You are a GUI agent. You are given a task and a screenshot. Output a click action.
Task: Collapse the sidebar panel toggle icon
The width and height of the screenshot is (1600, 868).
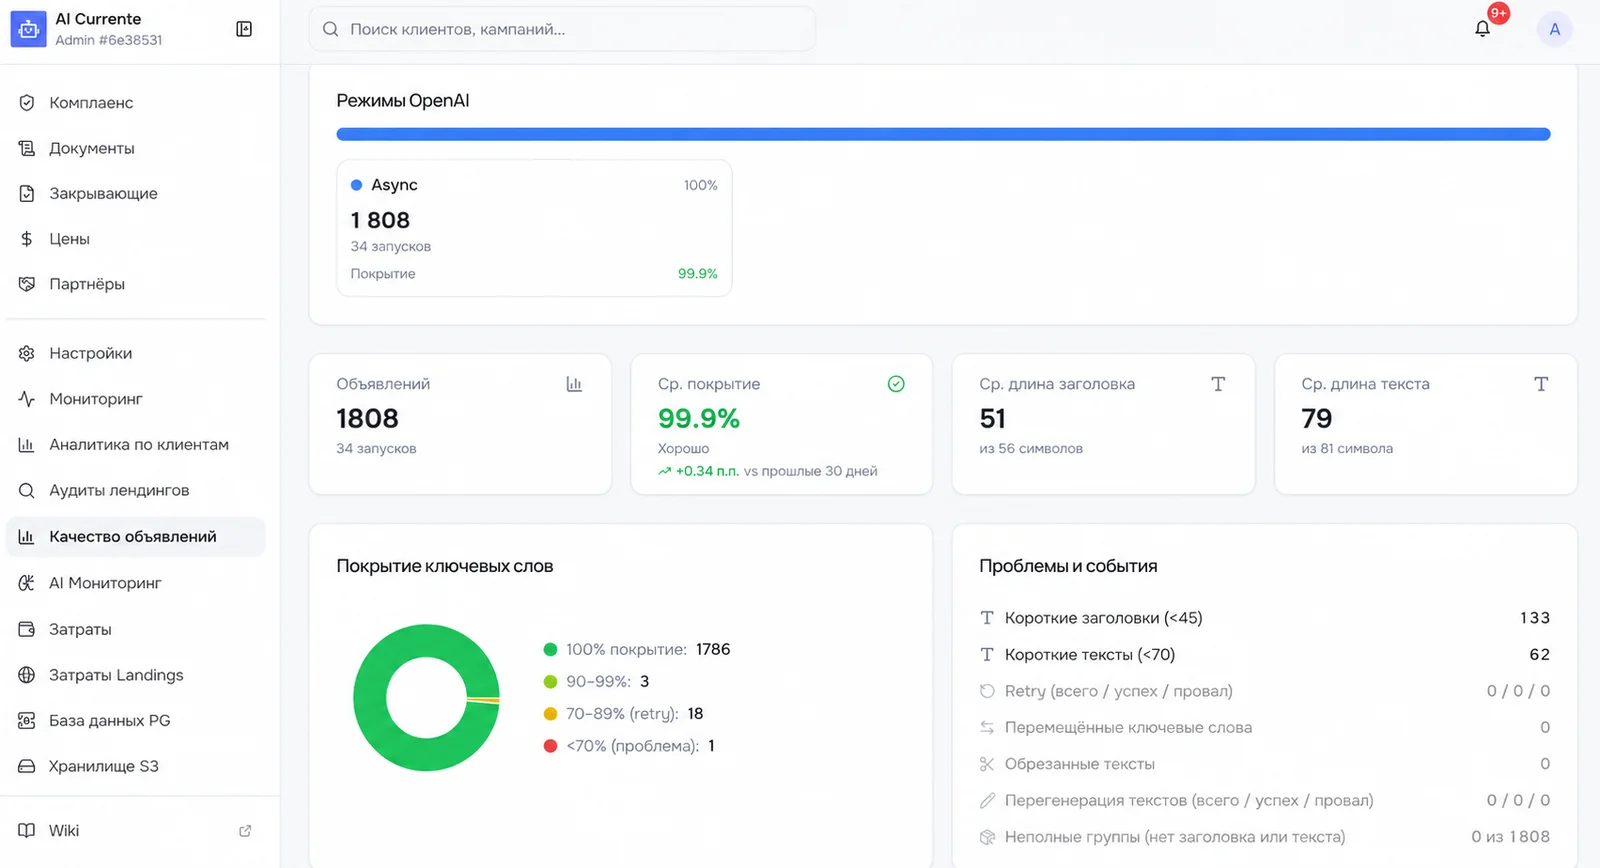[244, 29]
